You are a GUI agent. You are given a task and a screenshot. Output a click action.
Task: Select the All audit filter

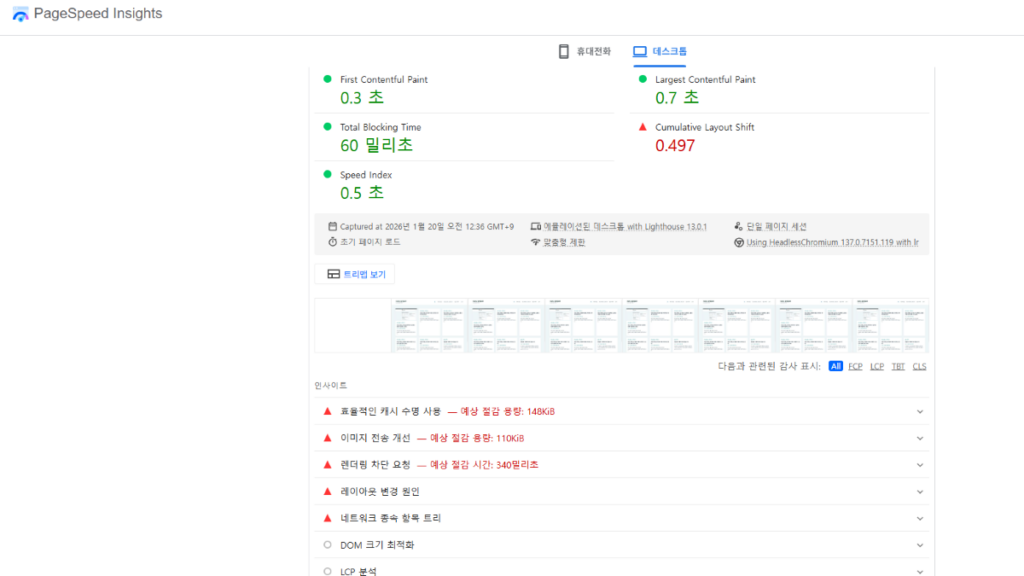pos(835,366)
